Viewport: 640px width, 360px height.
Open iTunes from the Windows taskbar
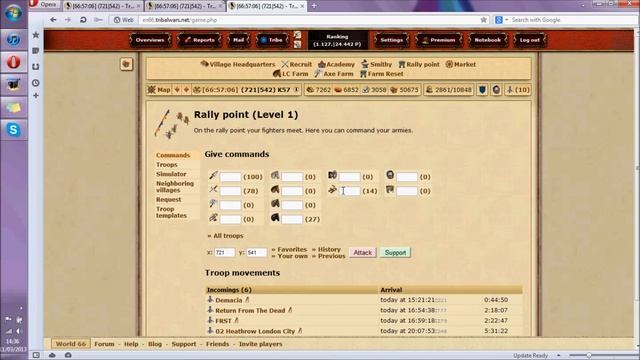coord(13,39)
